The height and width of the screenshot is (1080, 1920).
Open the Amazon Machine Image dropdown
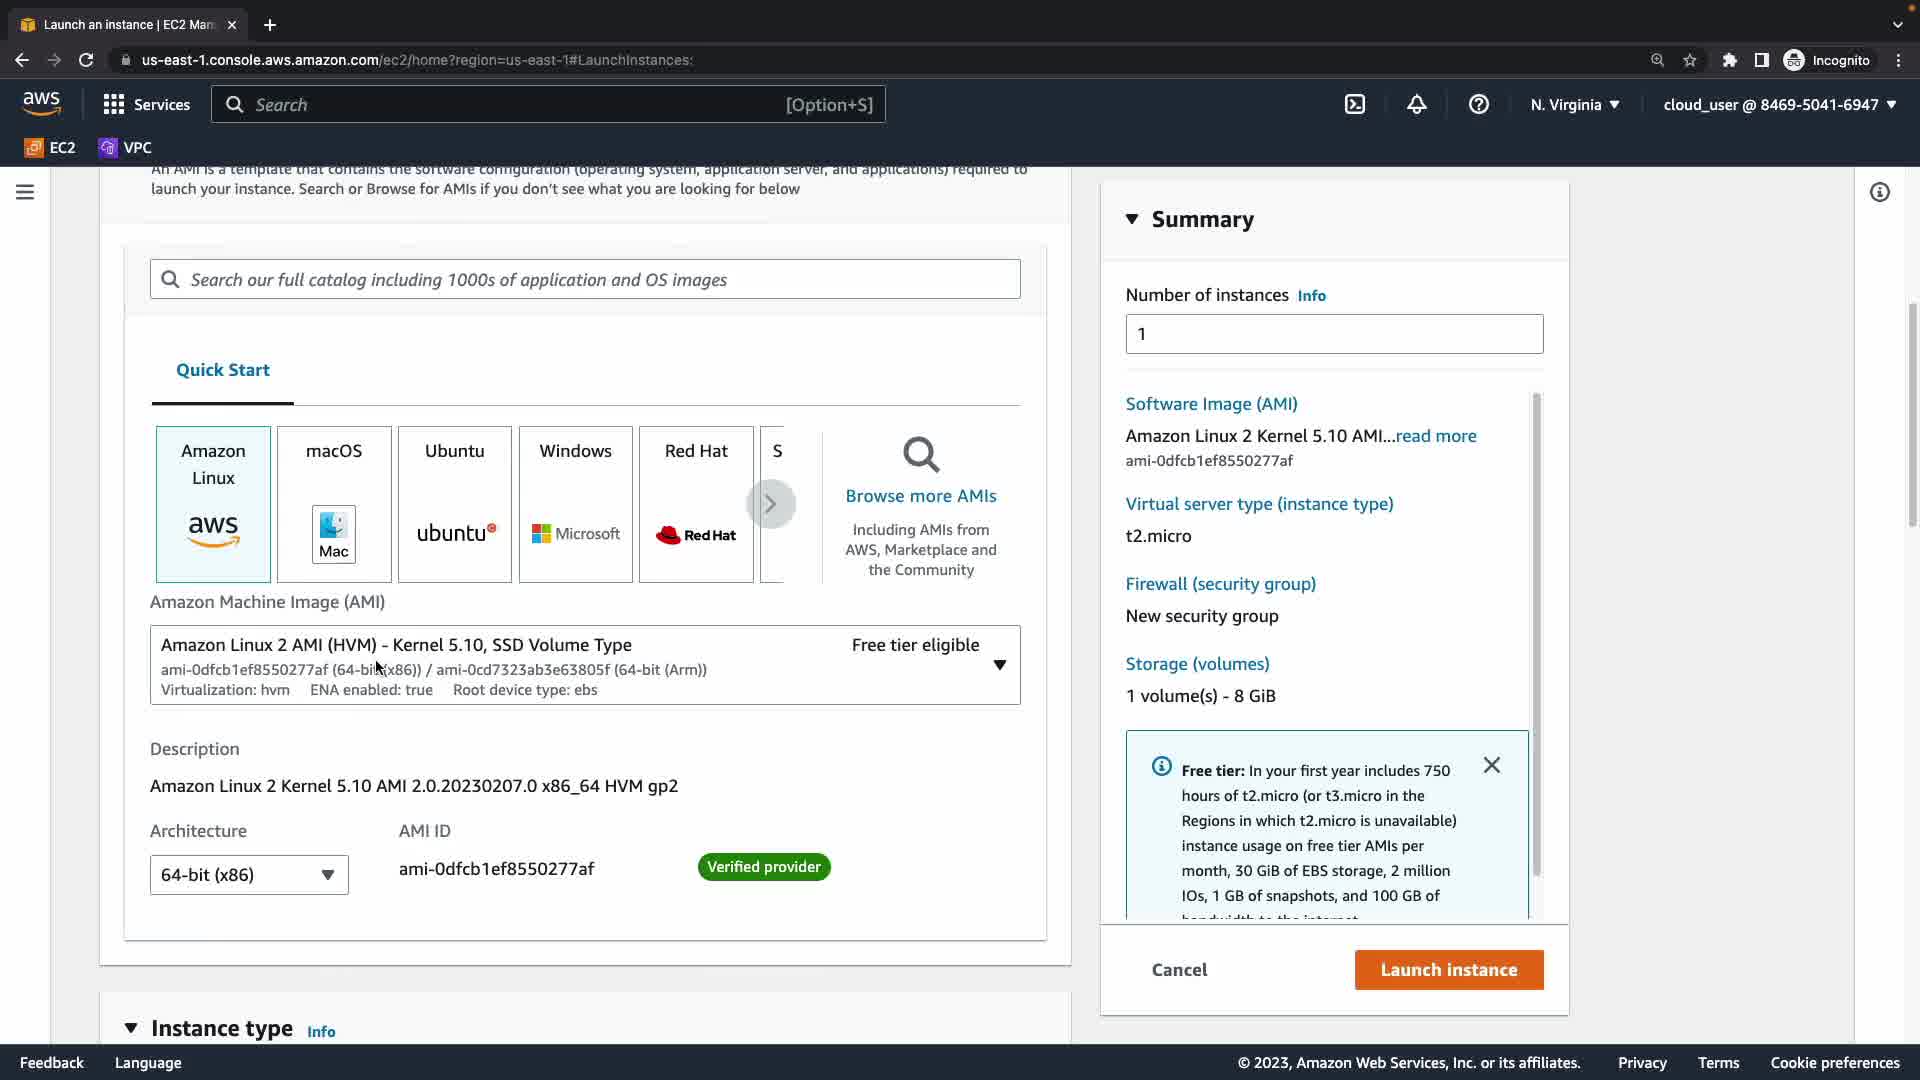(x=998, y=665)
